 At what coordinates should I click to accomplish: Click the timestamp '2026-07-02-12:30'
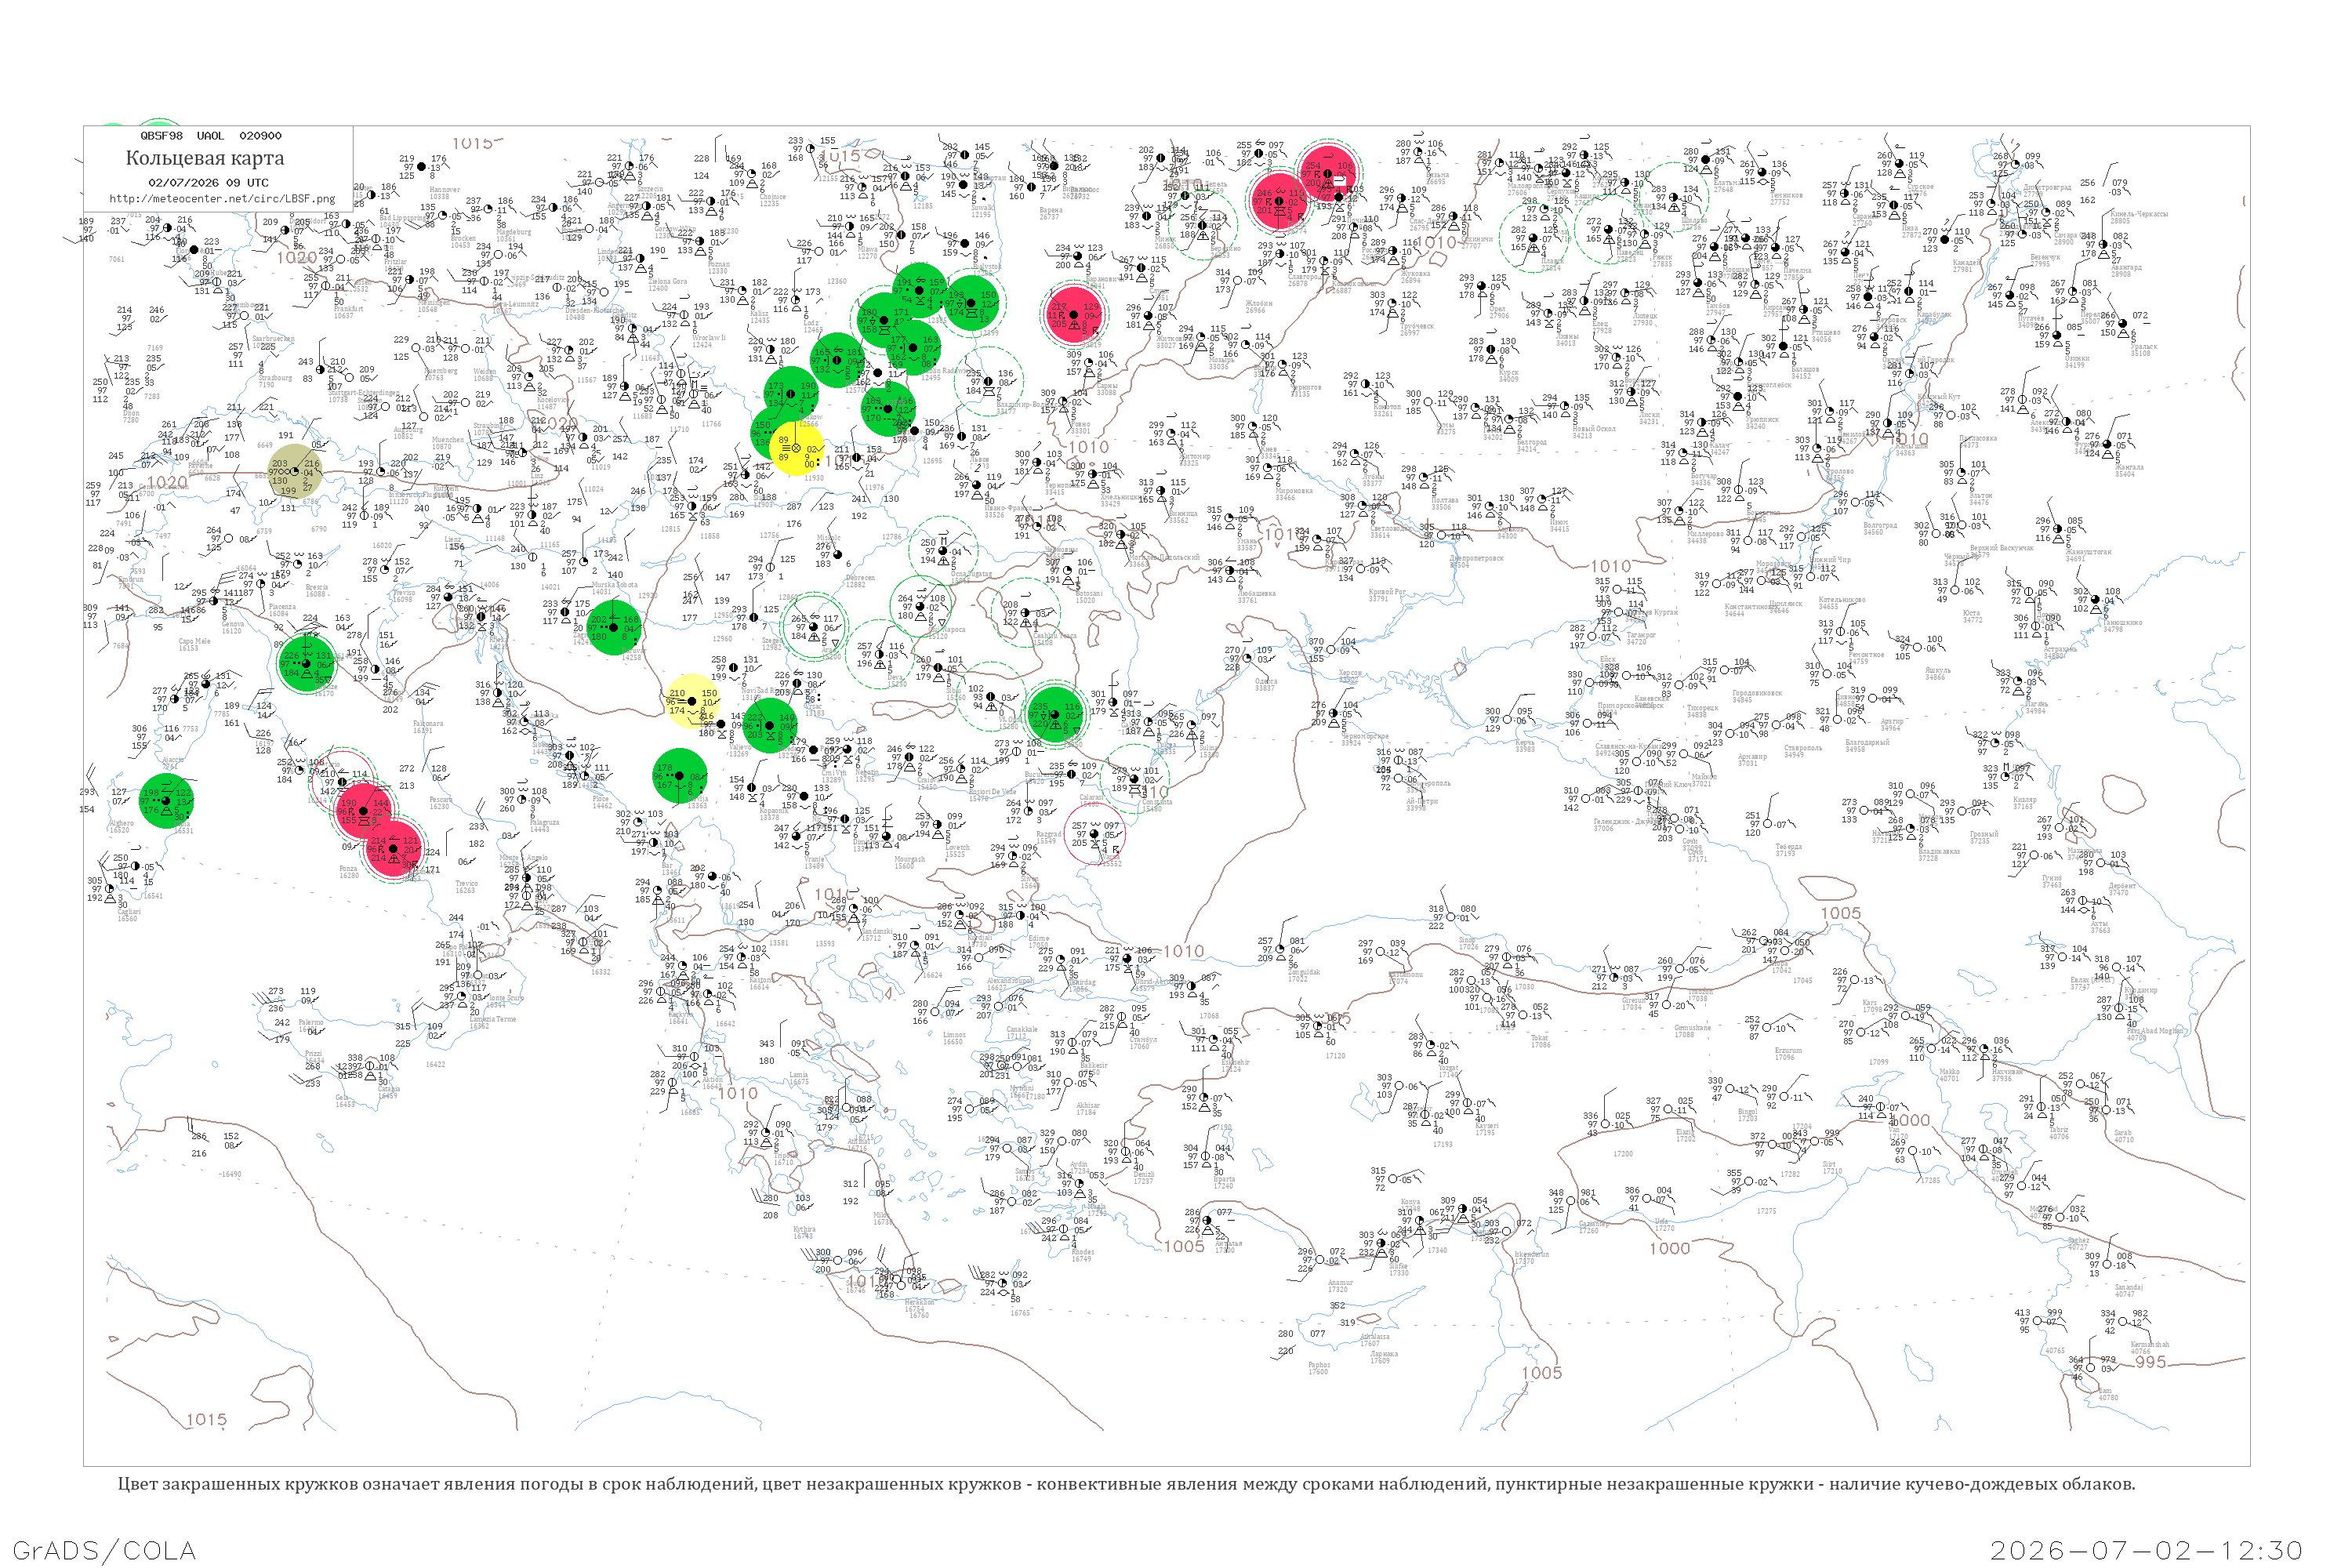click(2146, 1550)
